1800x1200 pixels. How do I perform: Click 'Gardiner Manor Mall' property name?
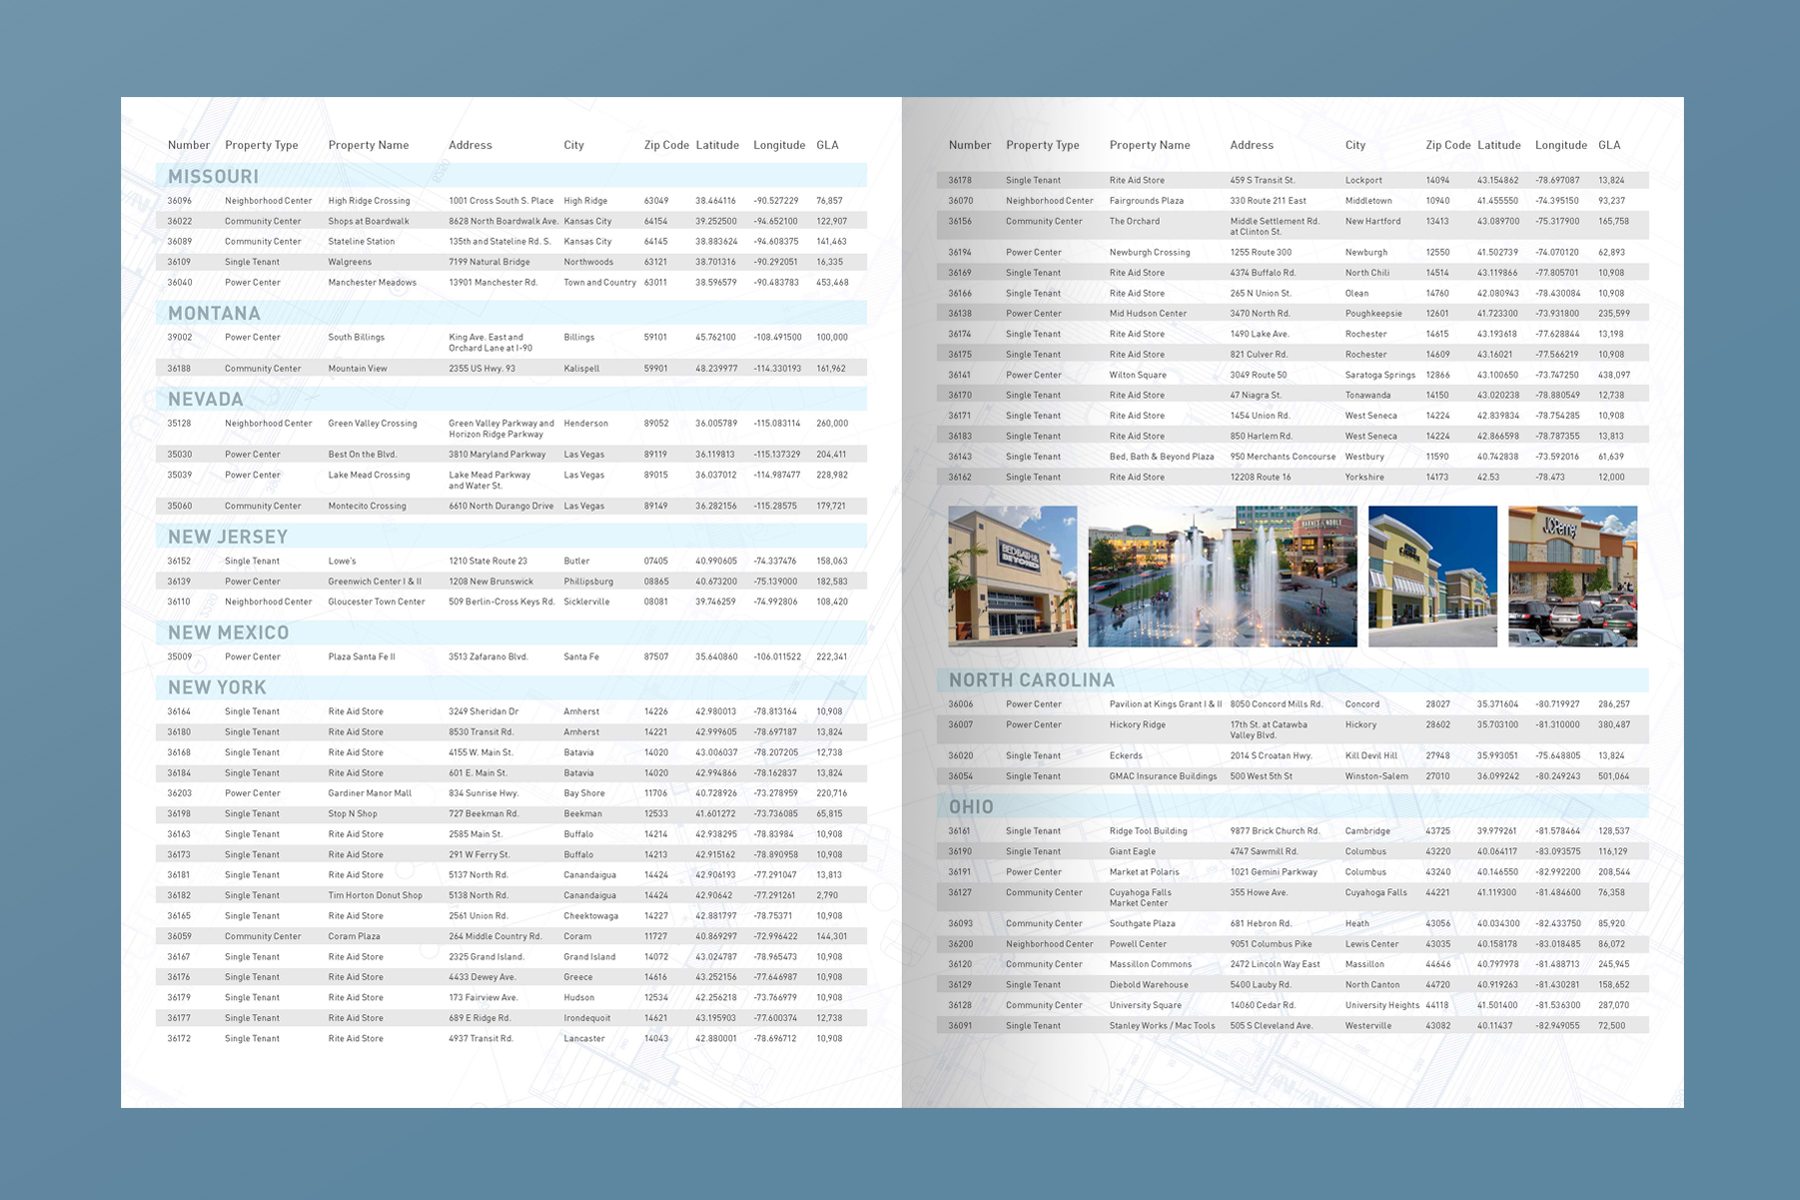370,793
